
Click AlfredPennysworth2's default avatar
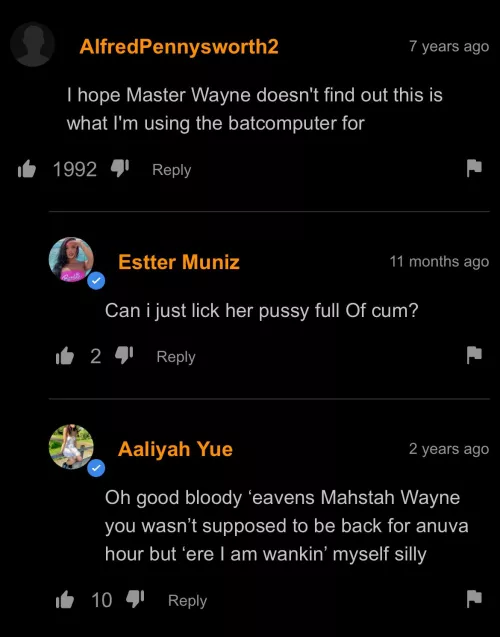click(x=32, y=44)
